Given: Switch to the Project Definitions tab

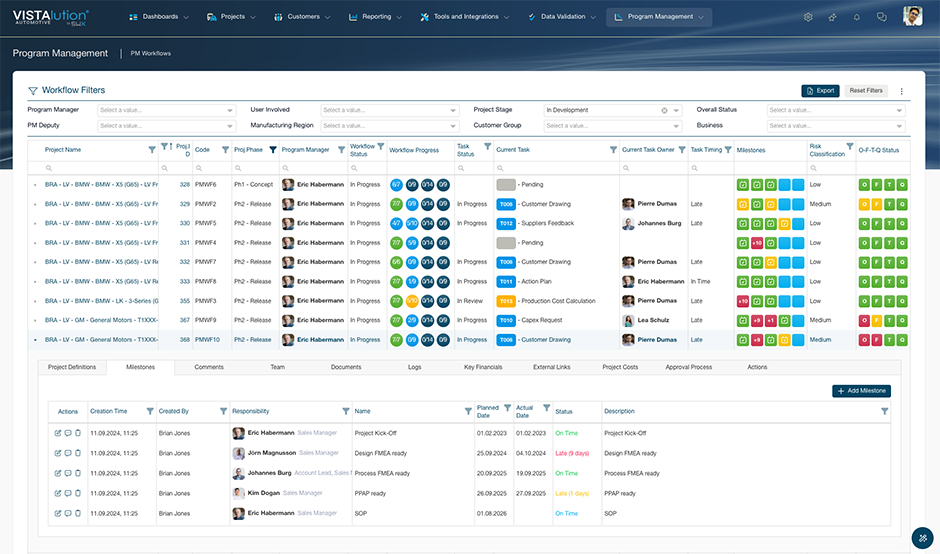Looking at the screenshot, I should (x=72, y=367).
